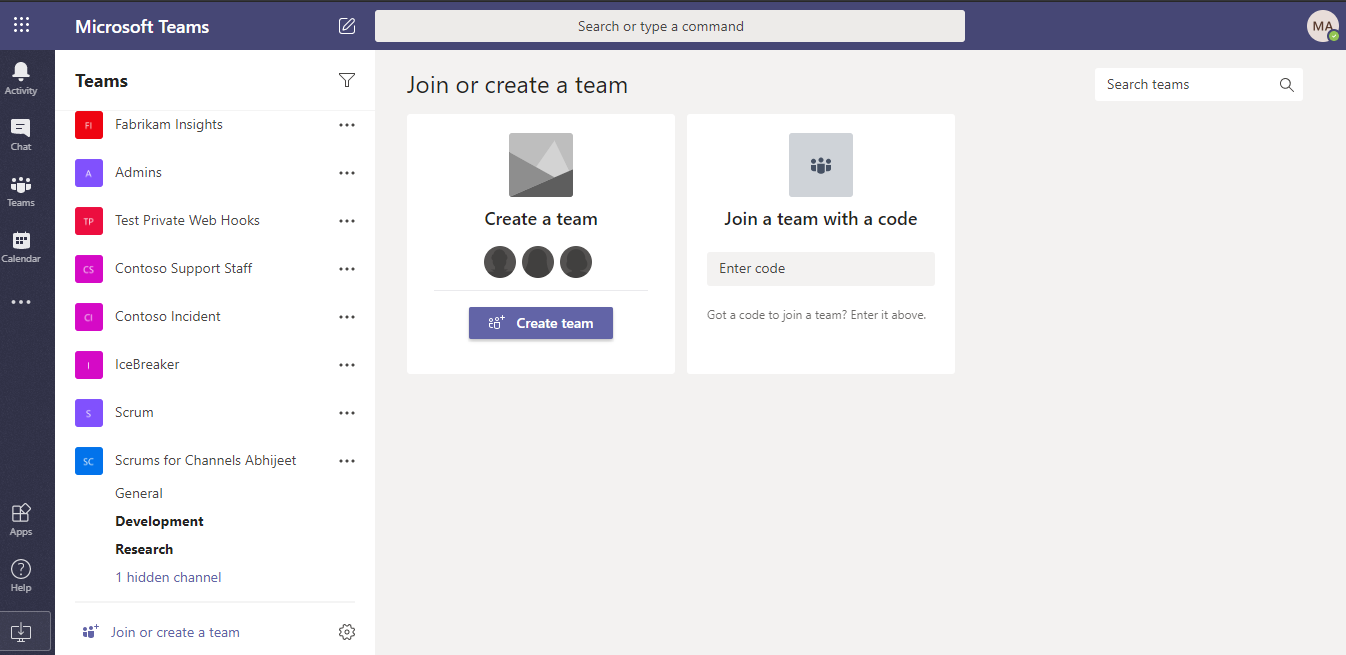This screenshot has height=655, width=1346.
Task: Click the Create team button
Action: (541, 323)
